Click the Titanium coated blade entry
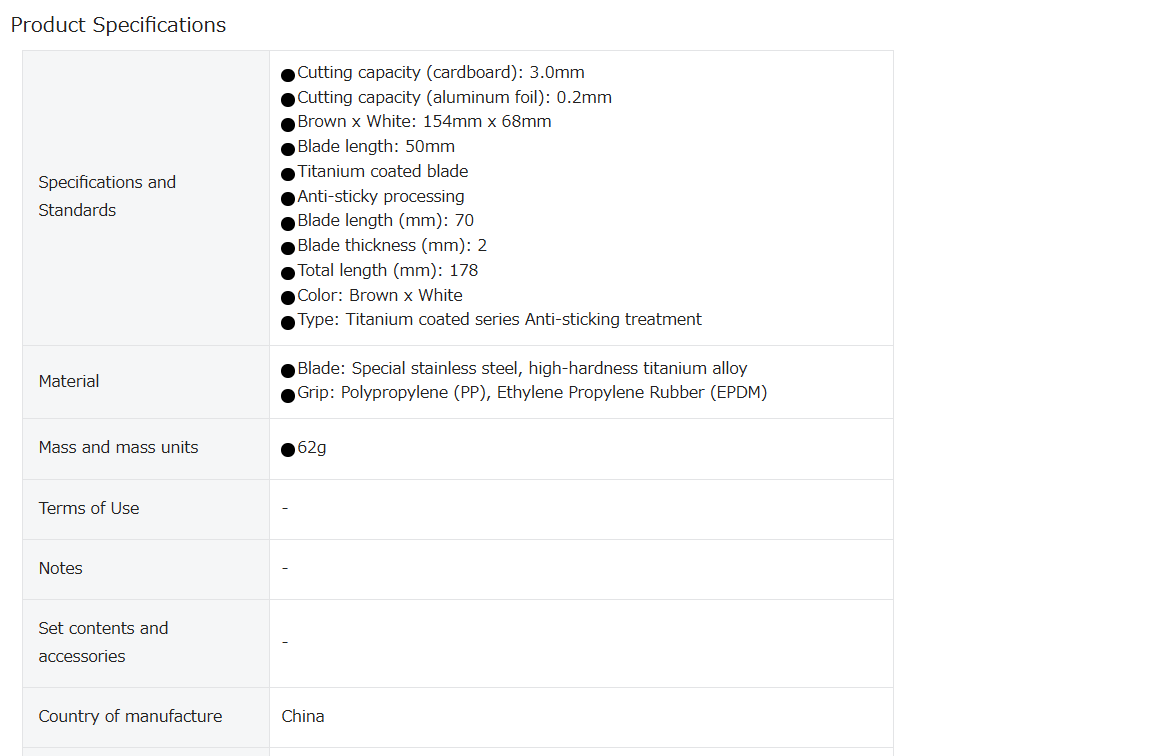Viewport: 1152px width, 756px height. pyautogui.click(x=375, y=172)
